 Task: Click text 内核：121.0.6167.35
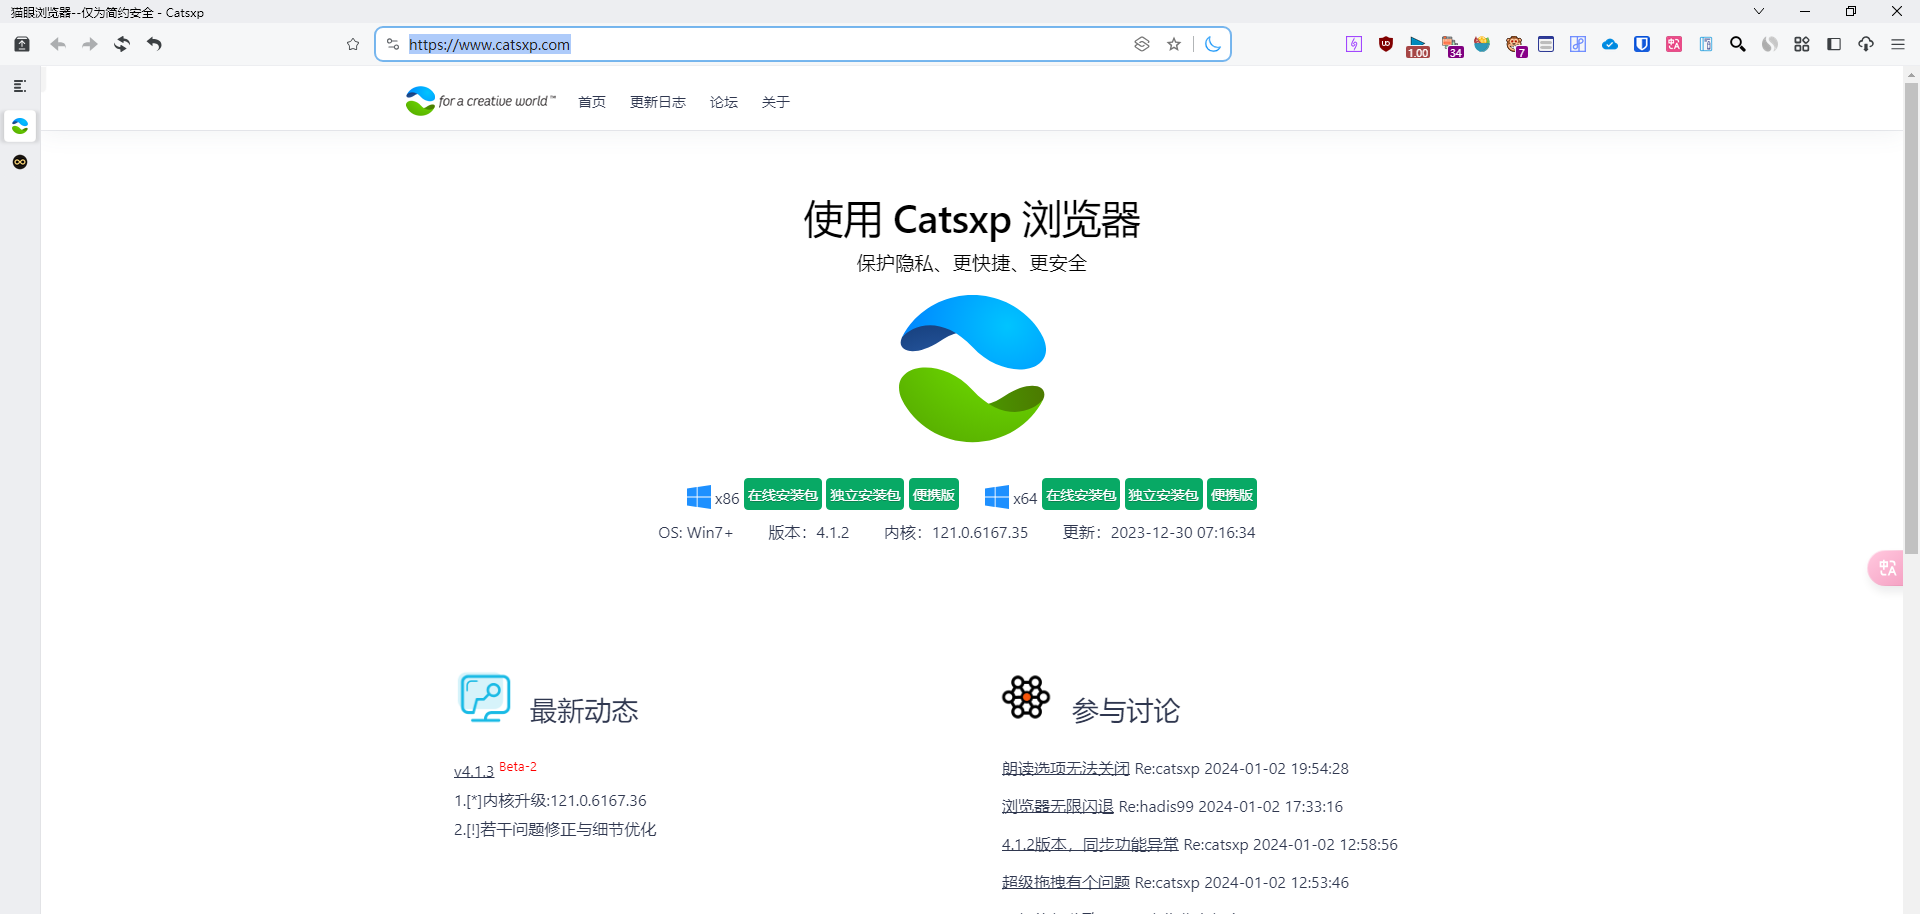click(x=956, y=533)
